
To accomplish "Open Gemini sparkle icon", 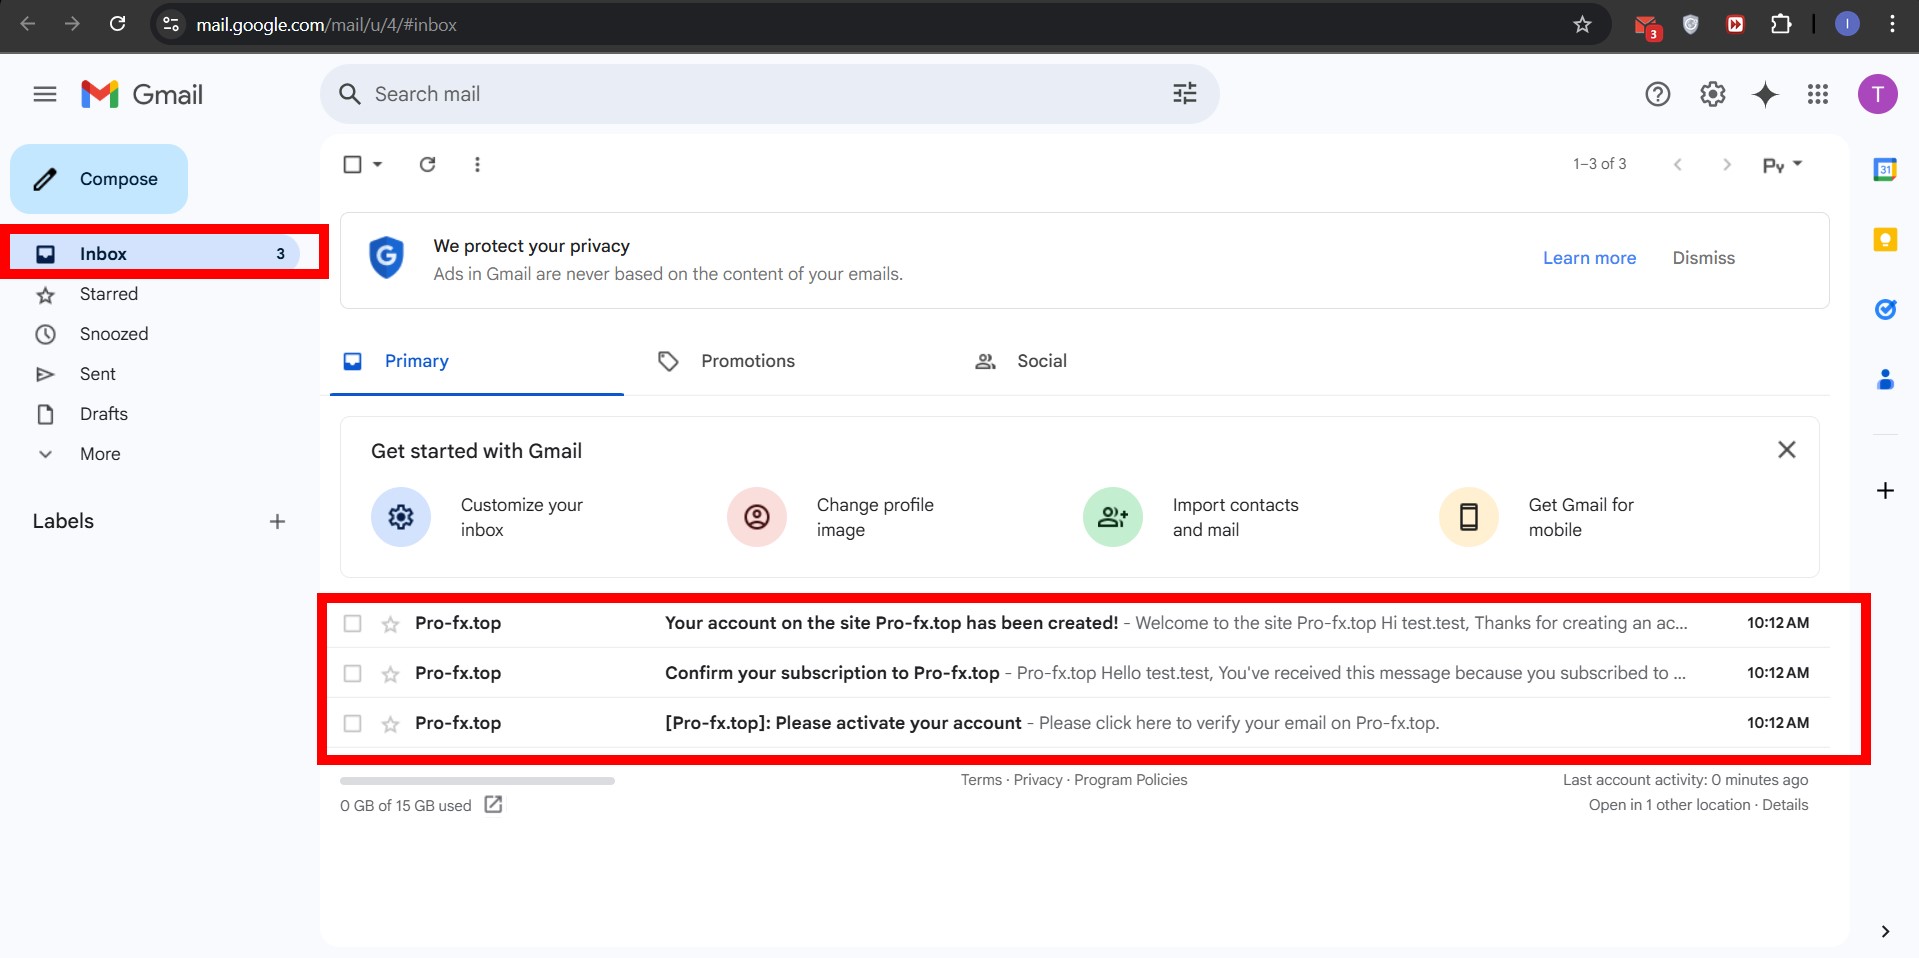I will tap(1766, 94).
